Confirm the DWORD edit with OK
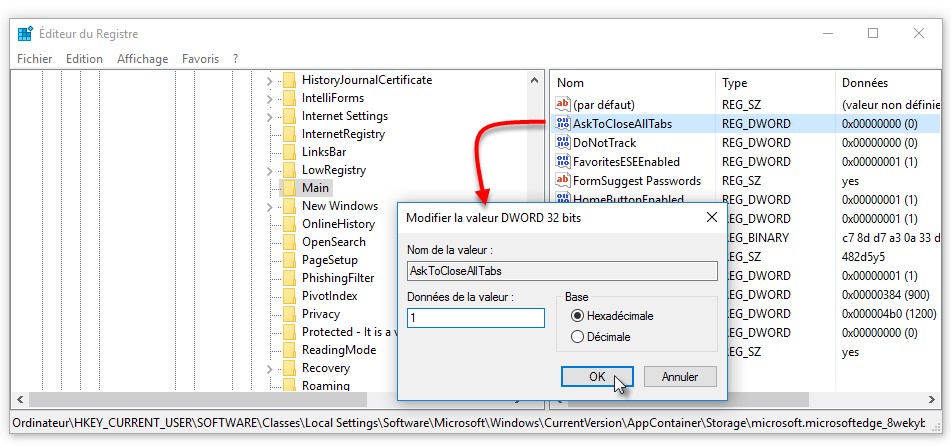This screenshot has width=951, height=446. click(597, 377)
